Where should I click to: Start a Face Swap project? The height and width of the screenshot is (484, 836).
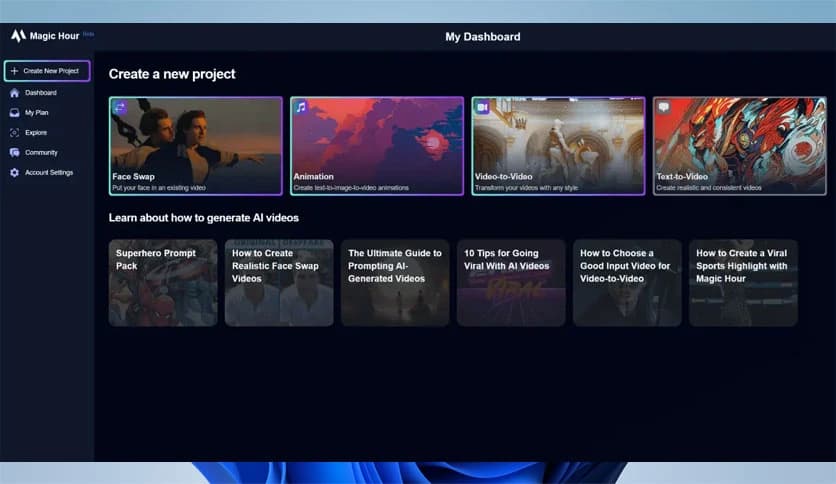pyautogui.click(x=196, y=146)
